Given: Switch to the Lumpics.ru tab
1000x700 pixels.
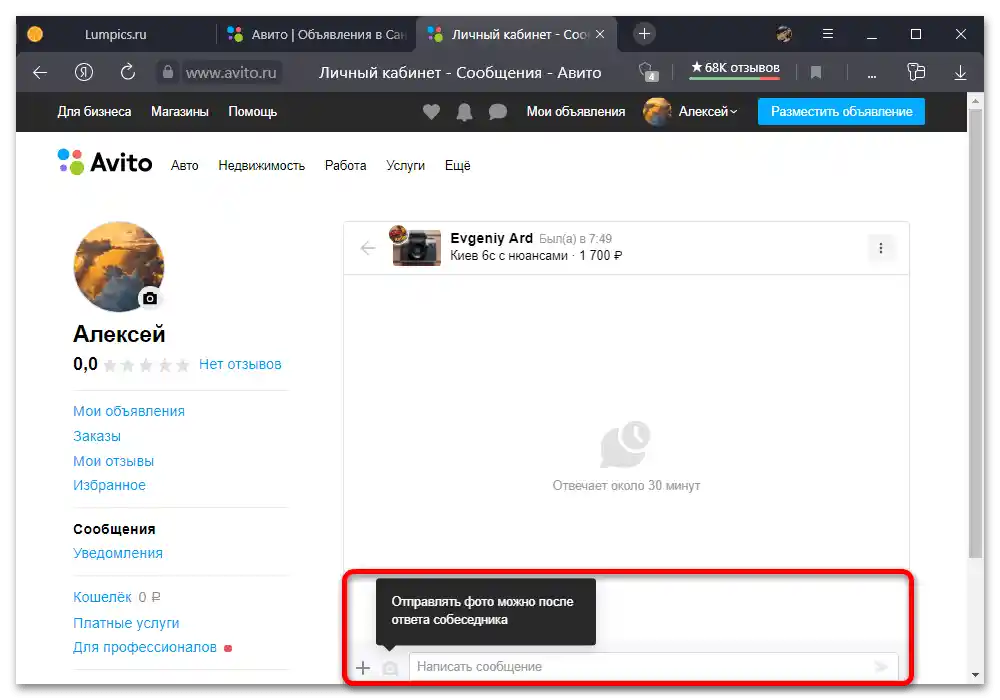Looking at the screenshot, I should 115,34.
